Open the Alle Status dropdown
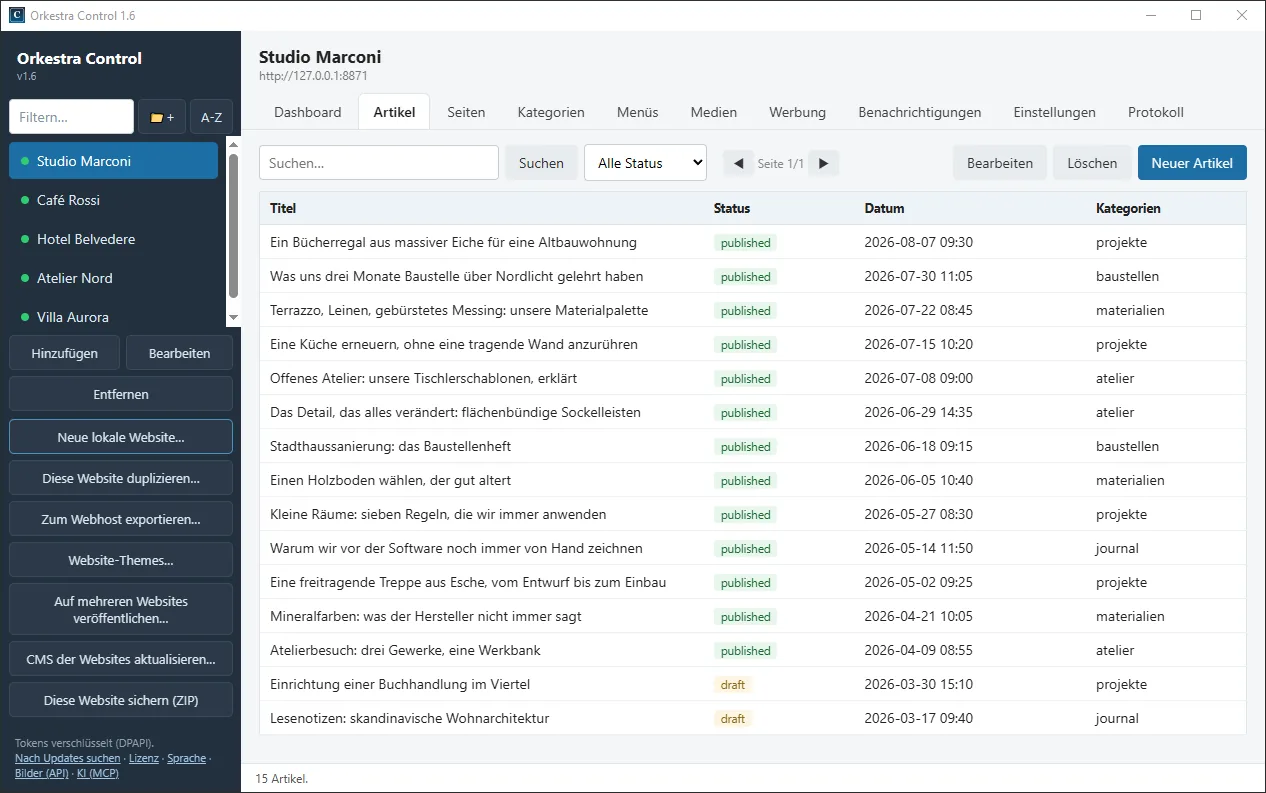The image size is (1266, 793). pyautogui.click(x=645, y=163)
